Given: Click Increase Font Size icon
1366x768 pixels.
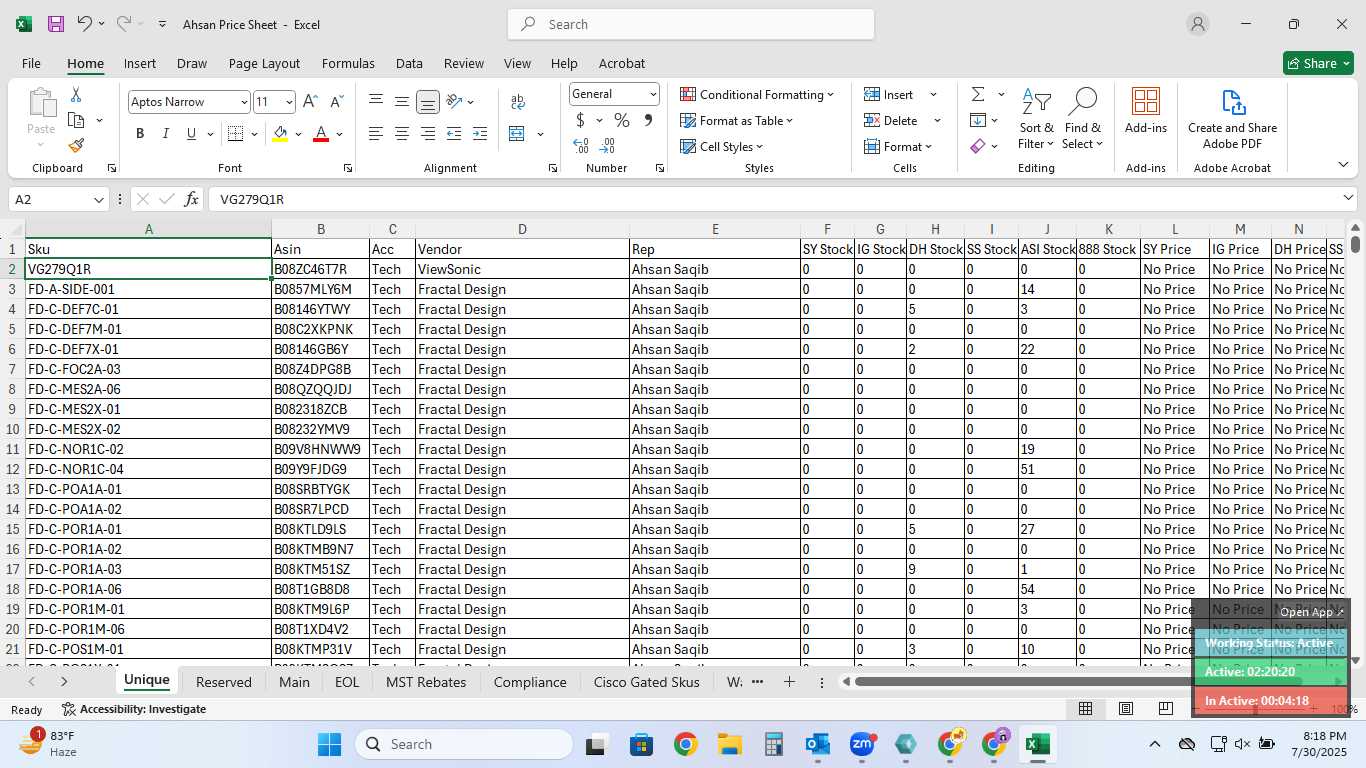Looking at the screenshot, I should (310, 102).
